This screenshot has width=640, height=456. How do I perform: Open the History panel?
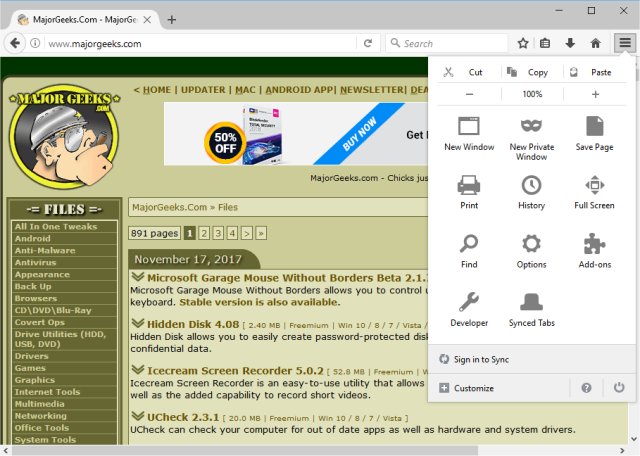[531, 192]
